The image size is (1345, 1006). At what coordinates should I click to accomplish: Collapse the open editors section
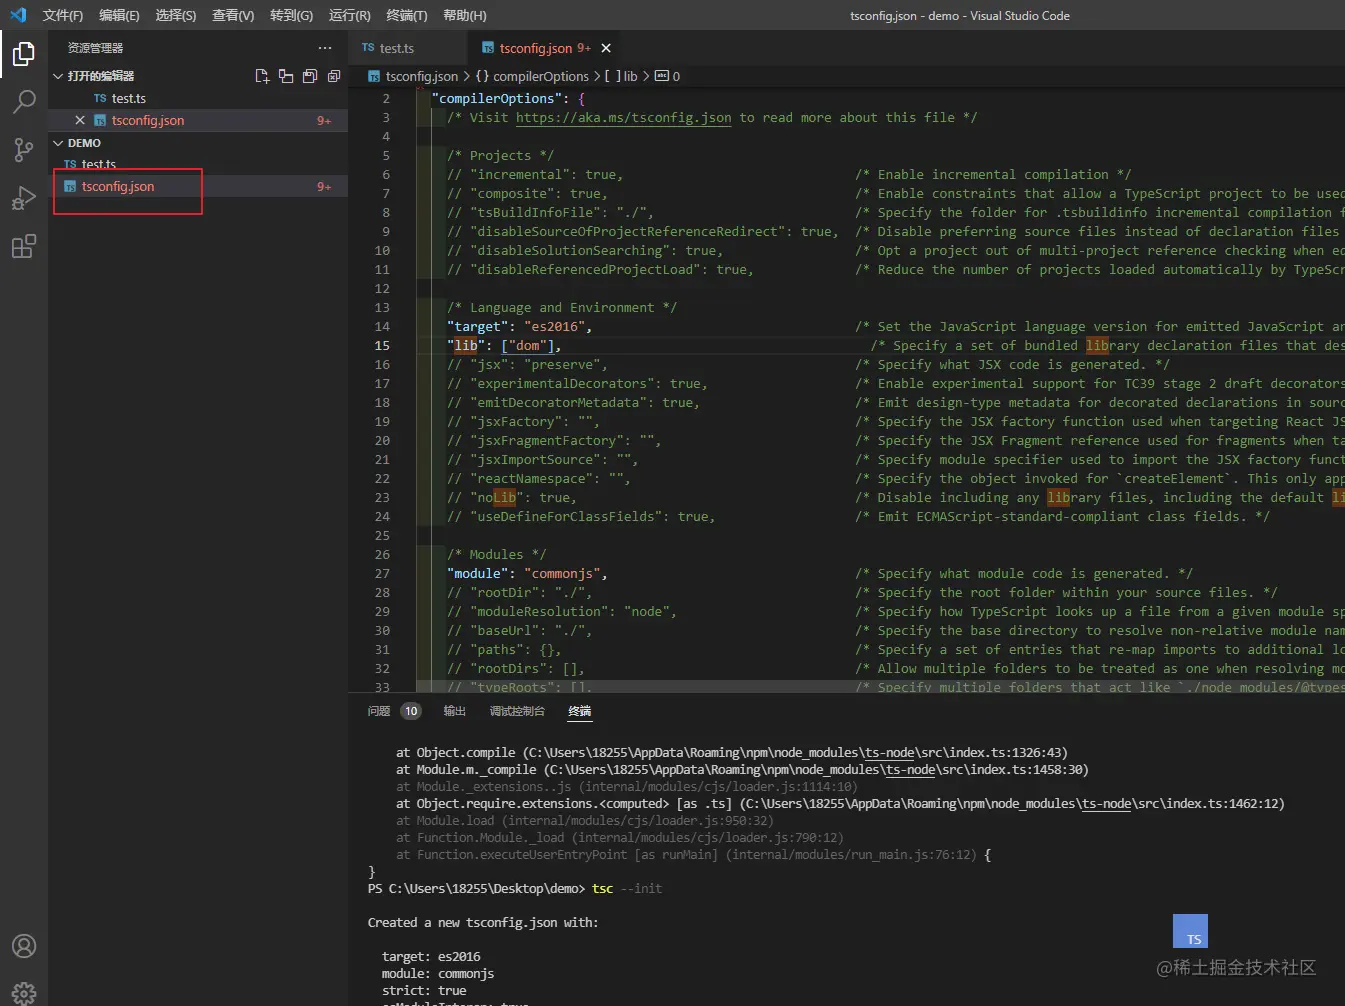click(58, 76)
